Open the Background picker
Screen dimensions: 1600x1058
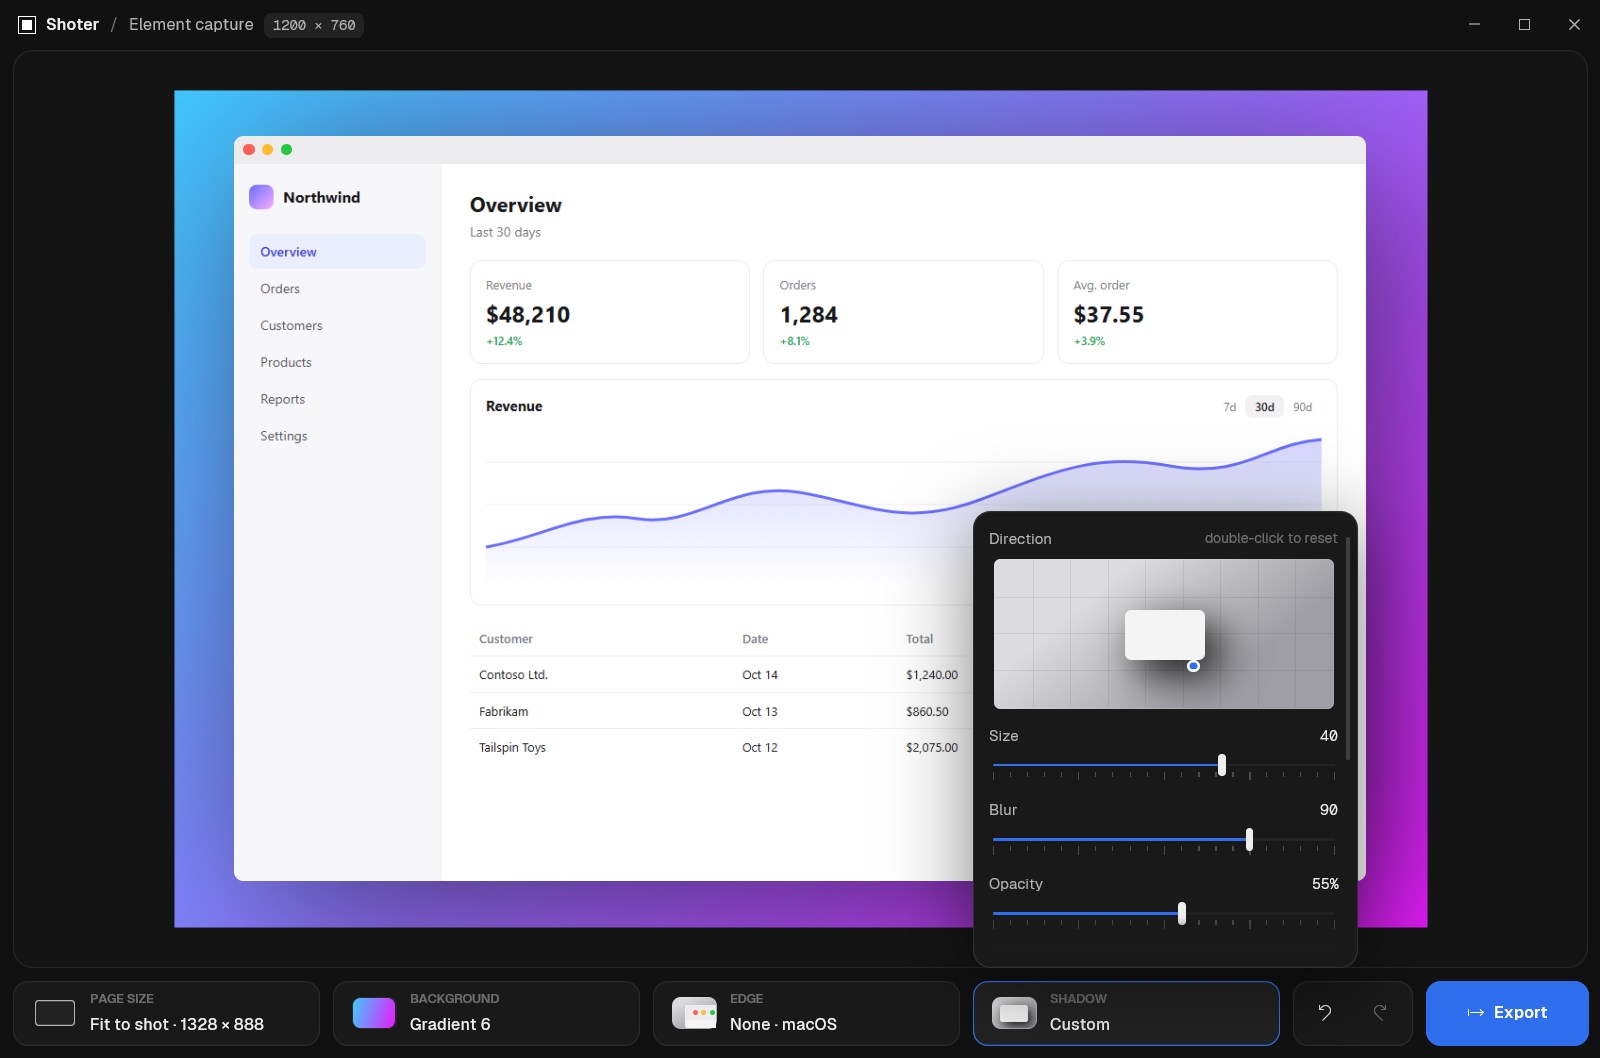tap(486, 1013)
